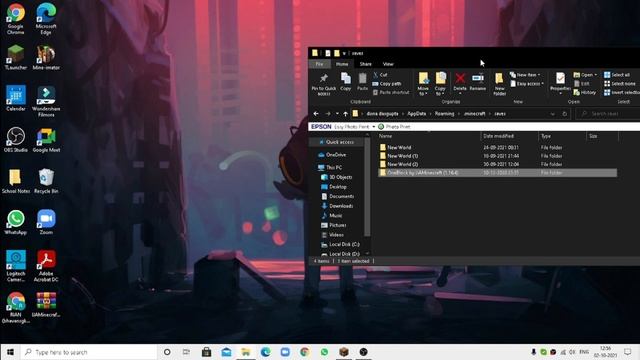Open WhatsApp desktop shortcut

16,222
